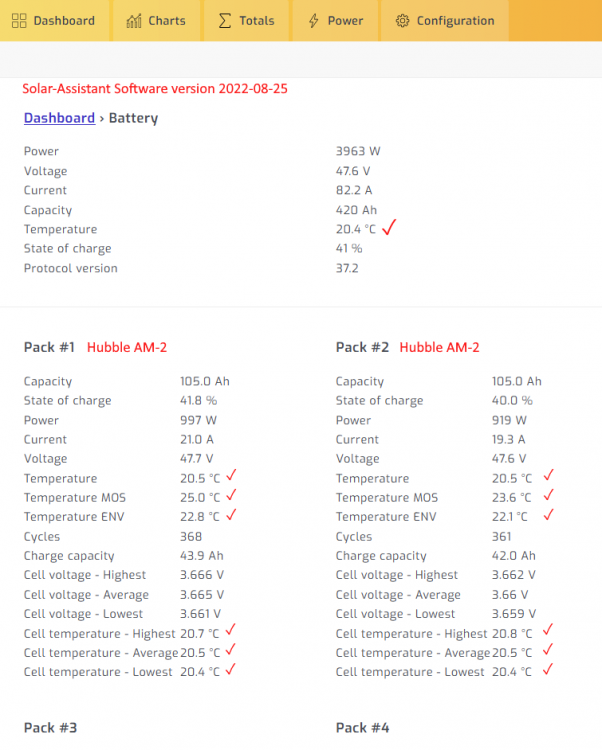Screen dimensions: 602x750
Task: Click the Dashboard grid icon
Action: coord(19,21)
